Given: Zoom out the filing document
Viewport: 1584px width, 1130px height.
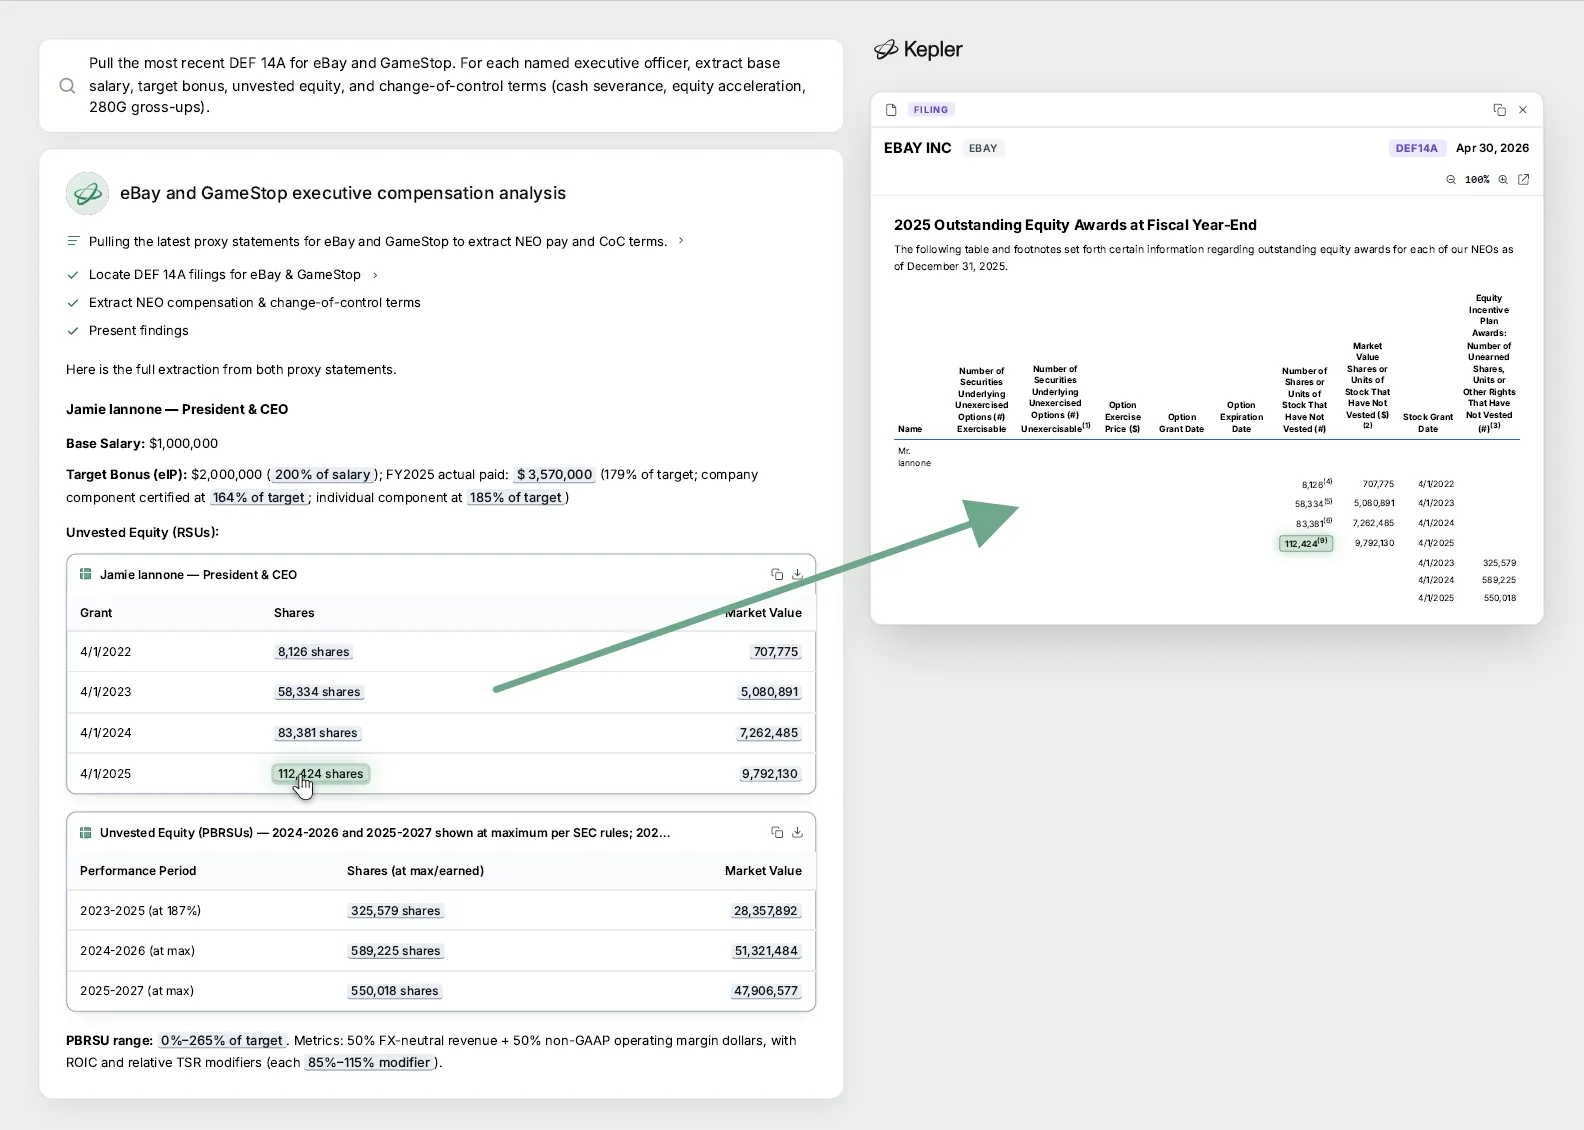Looking at the screenshot, I should point(1451,180).
